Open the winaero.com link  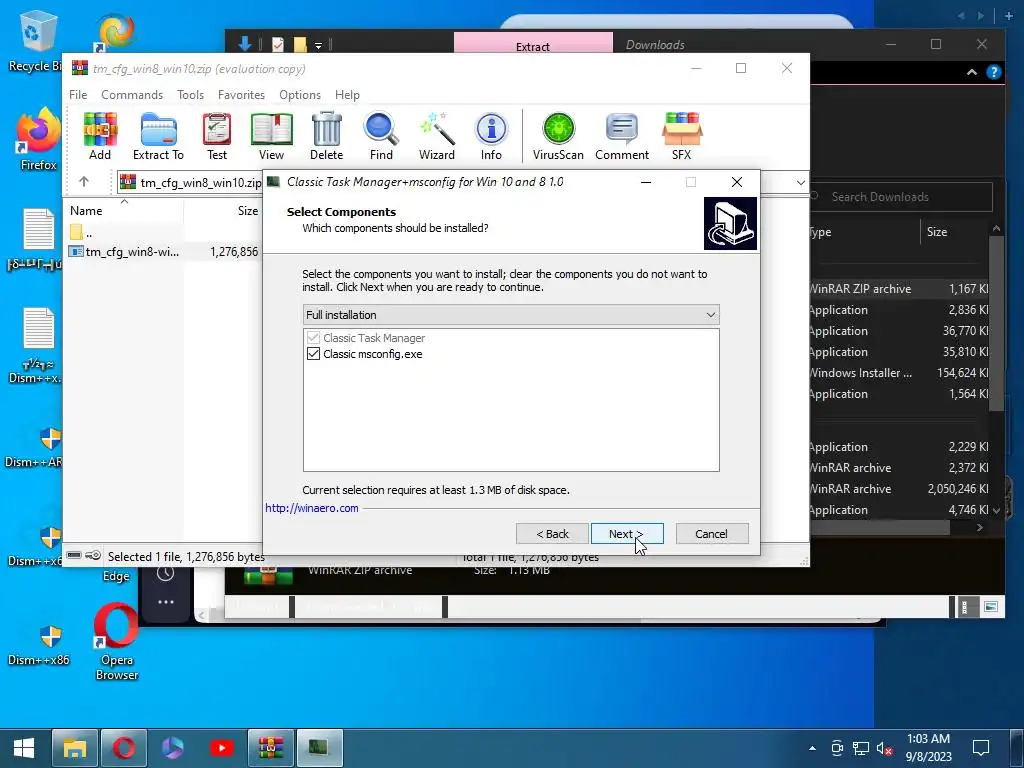[312, 508]
